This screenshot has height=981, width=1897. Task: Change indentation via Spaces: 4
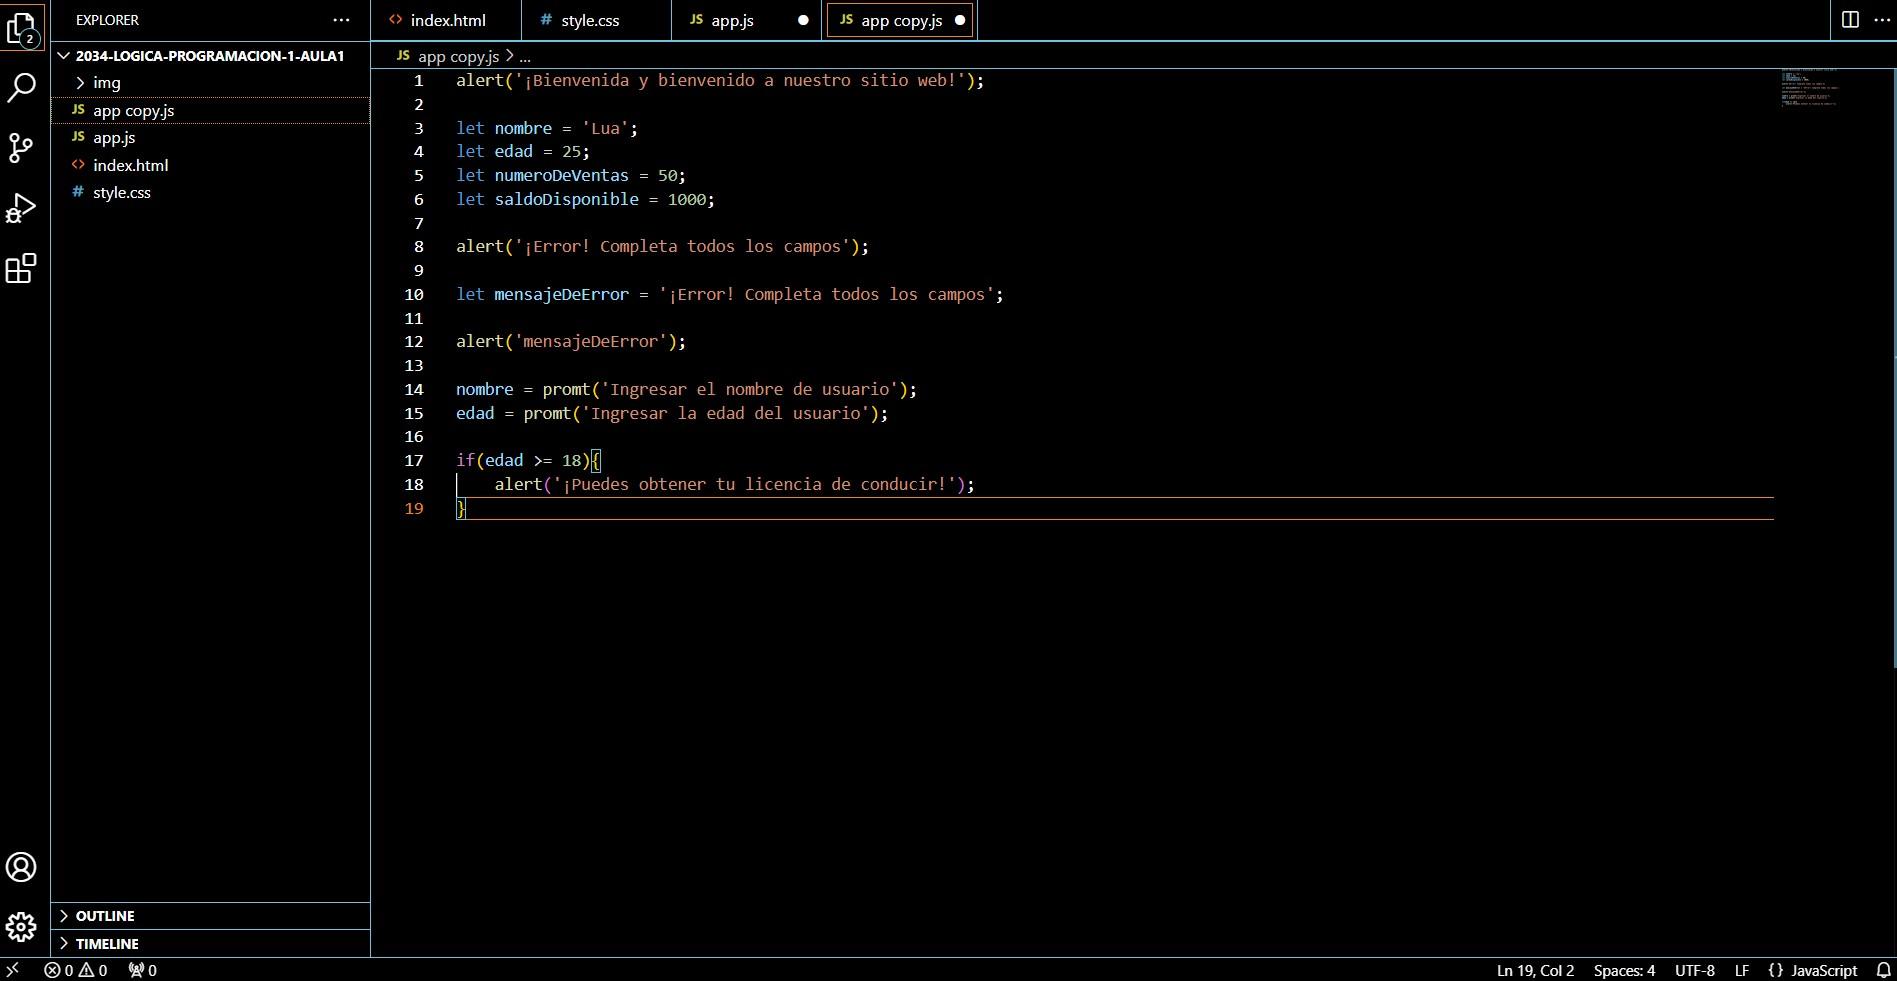point(1624,970)
